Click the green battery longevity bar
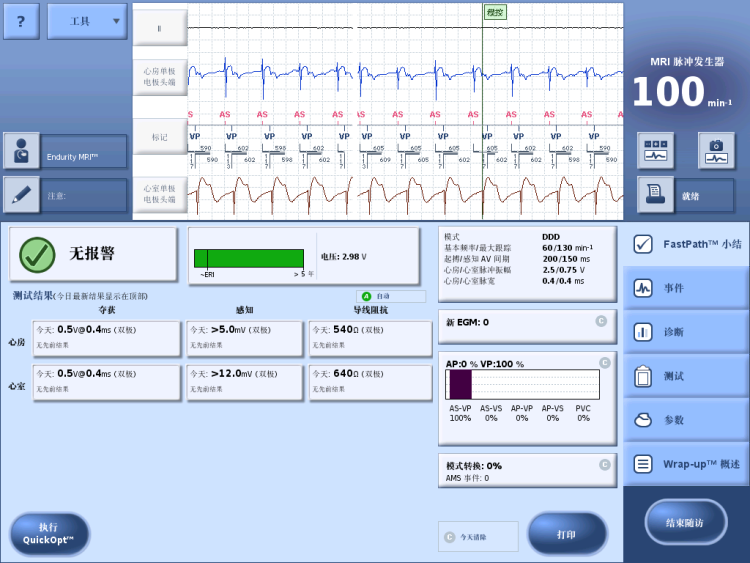750x563 pixels. tap(249, 258)
